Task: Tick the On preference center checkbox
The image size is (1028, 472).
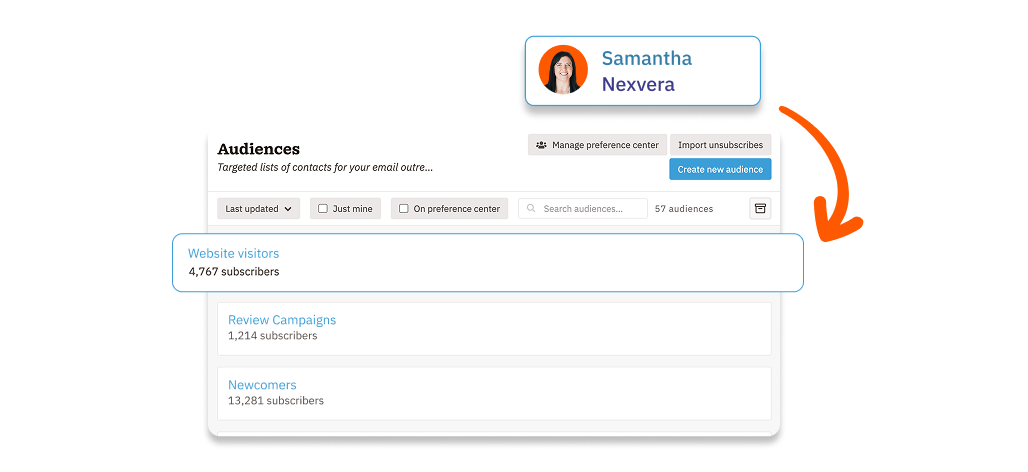Action: point(404,209)
